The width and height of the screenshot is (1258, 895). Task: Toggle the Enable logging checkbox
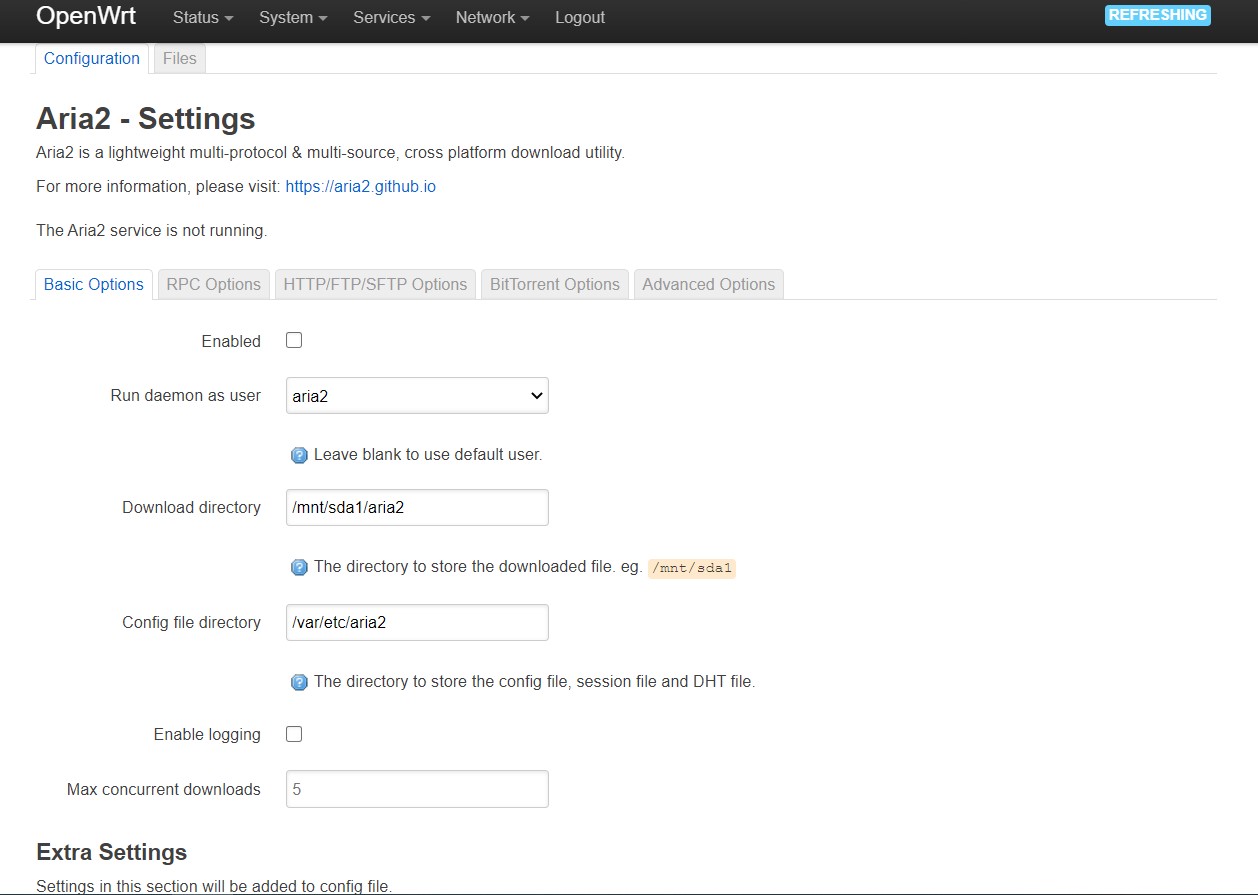[294, 734]
